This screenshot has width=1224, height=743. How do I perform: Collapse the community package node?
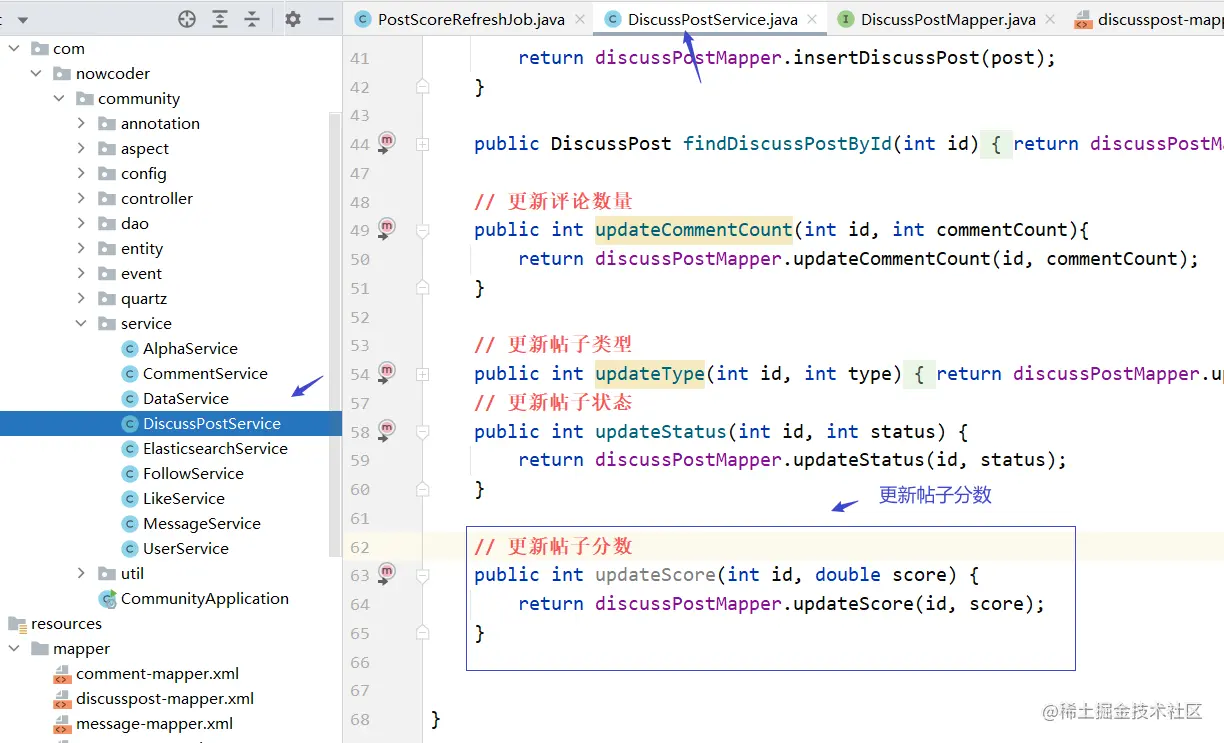[x=59, y=98]
